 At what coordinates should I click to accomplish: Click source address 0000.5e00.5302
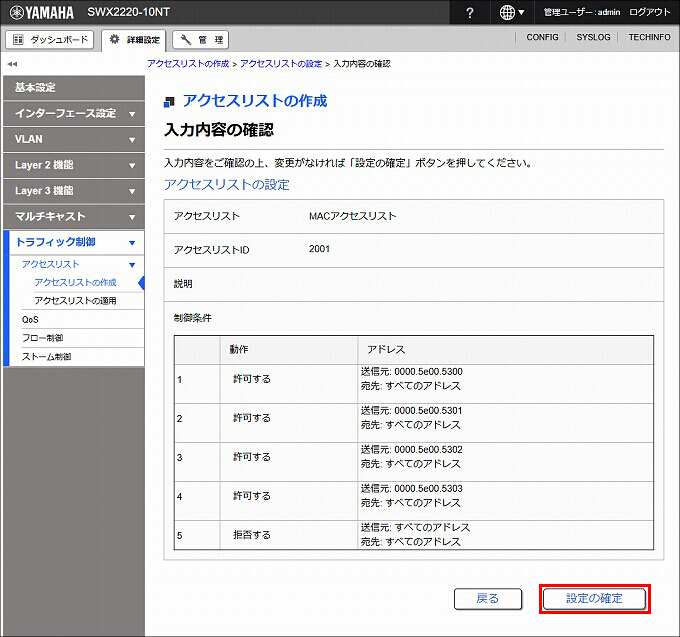pos(428,450)
